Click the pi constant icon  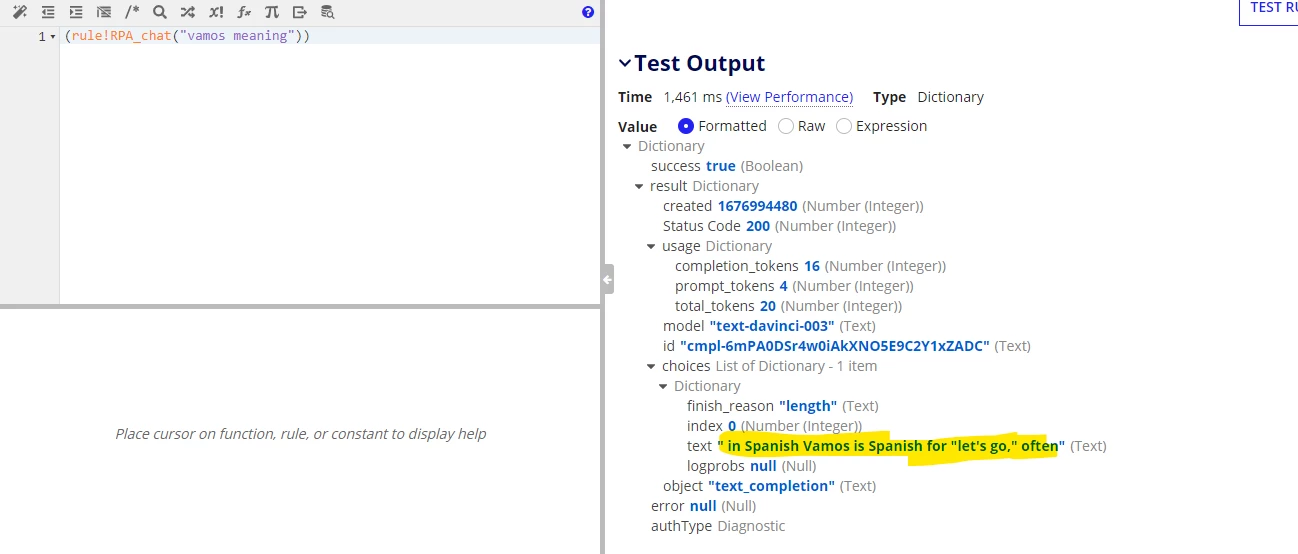[x=272, y=12]
